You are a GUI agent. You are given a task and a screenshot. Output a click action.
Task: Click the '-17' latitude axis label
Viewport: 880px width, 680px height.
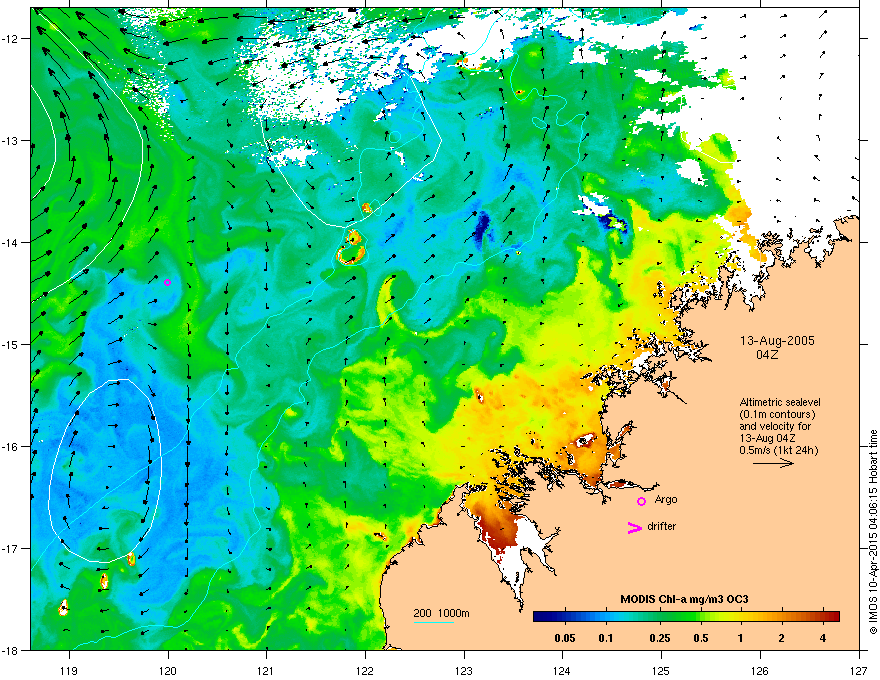tap(10, 549)
